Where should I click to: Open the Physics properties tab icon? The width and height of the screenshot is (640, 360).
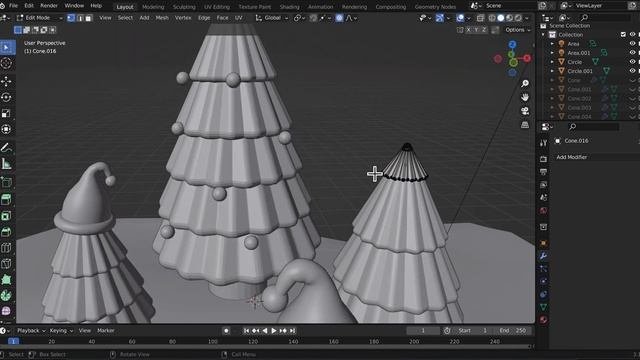tap(543, 281)
